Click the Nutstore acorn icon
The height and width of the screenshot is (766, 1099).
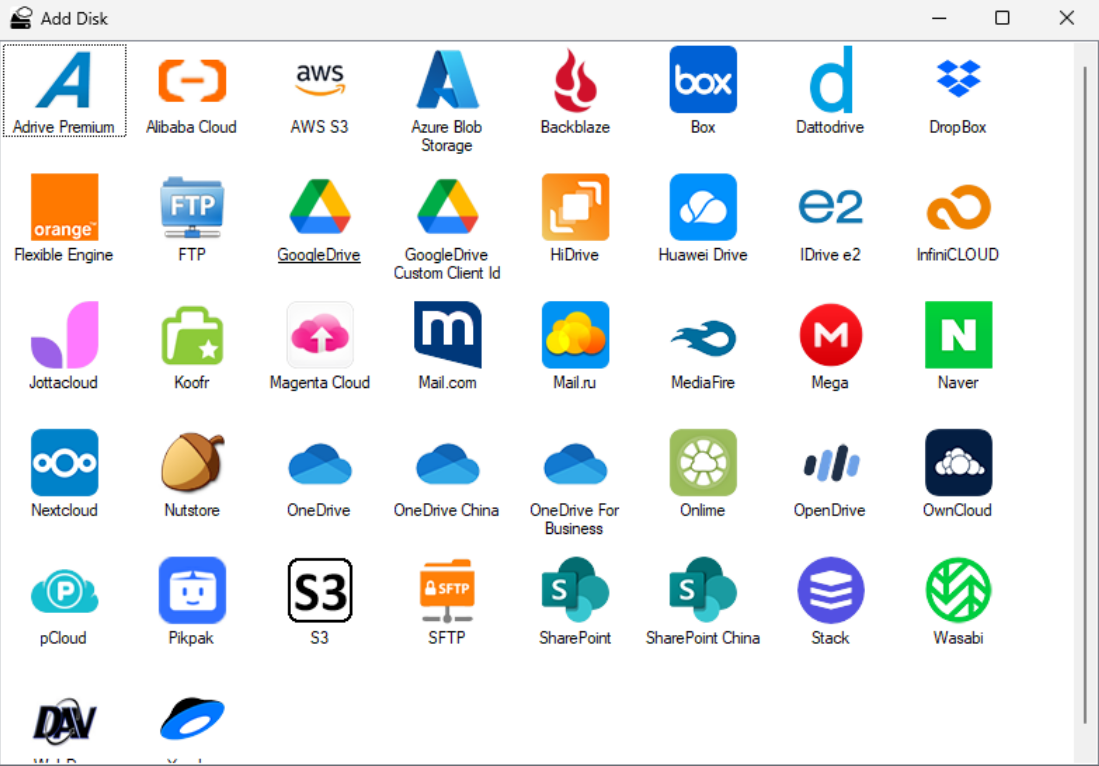click(191, 463)
